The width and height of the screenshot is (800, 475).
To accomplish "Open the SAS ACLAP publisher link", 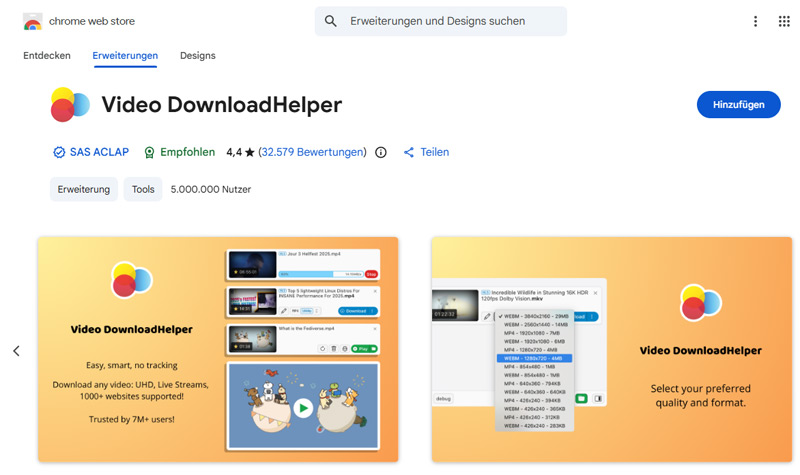I will point(99,152).
